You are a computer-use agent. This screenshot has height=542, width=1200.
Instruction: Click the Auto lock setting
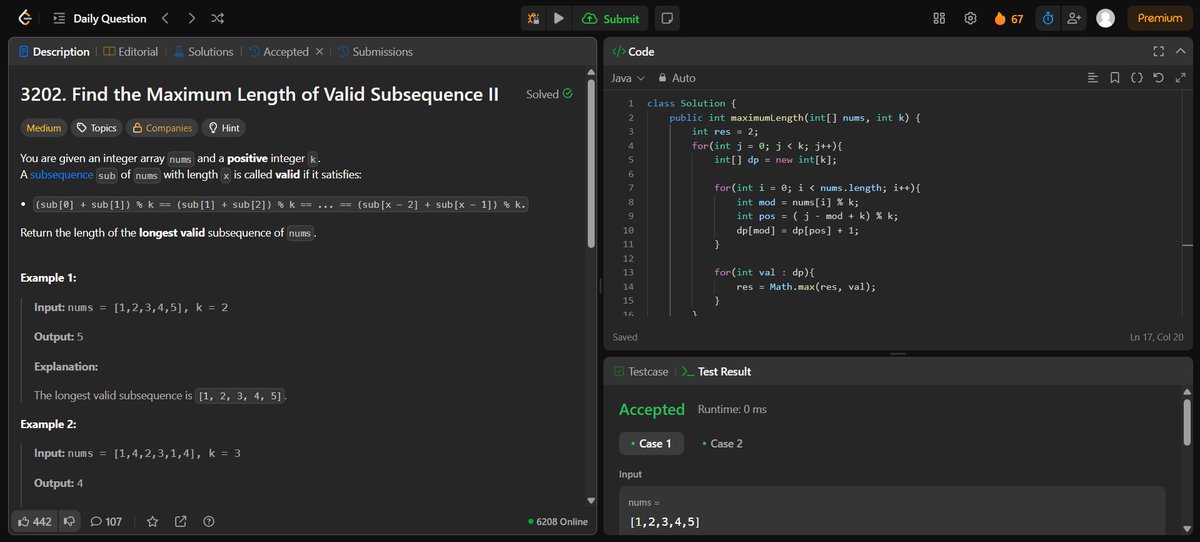click(676, 78)
